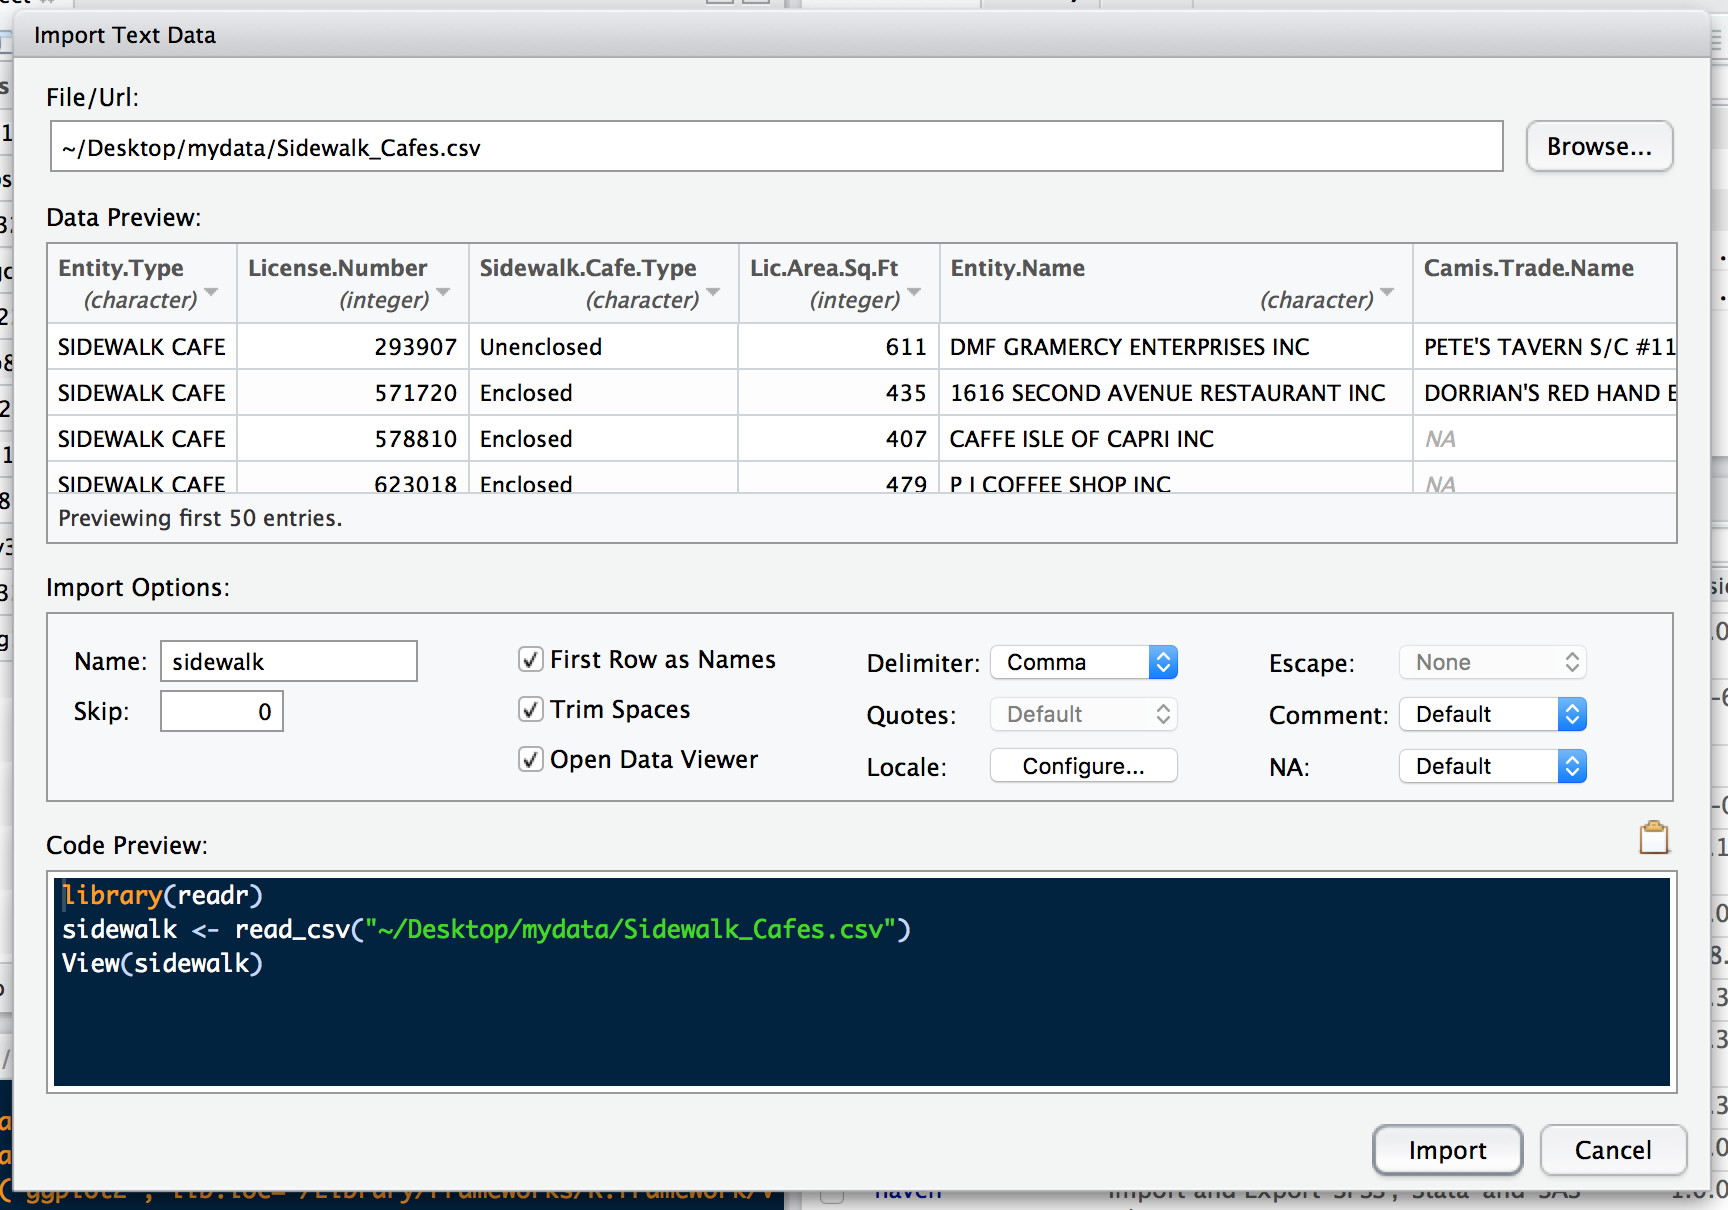1728x1210 pixels.
Task: Open Locale Configure... button
Action: (x=1084, y=766)
